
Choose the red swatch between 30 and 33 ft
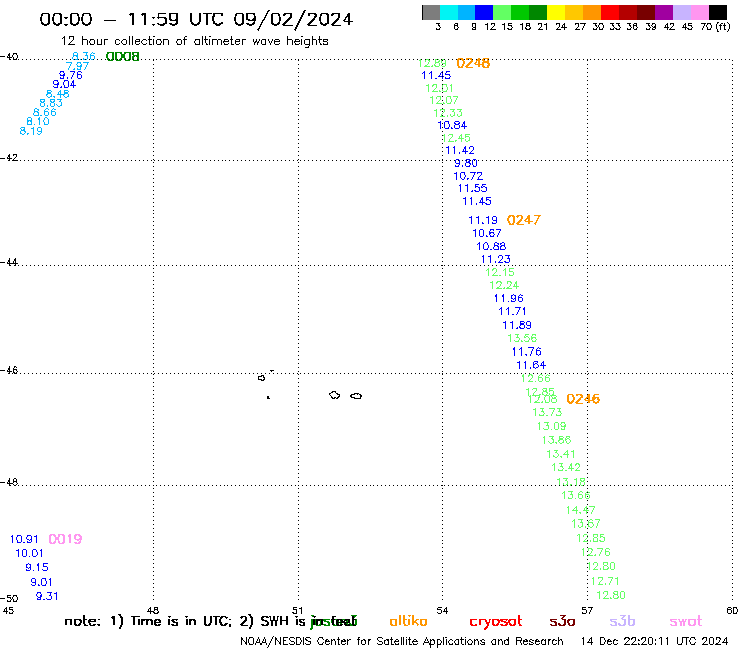coord(609,12)
